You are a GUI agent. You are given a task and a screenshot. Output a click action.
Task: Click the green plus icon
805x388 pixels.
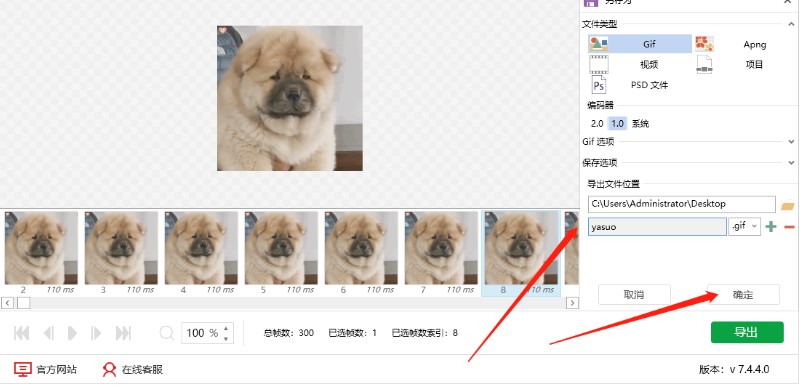click(x=770, y=227)
